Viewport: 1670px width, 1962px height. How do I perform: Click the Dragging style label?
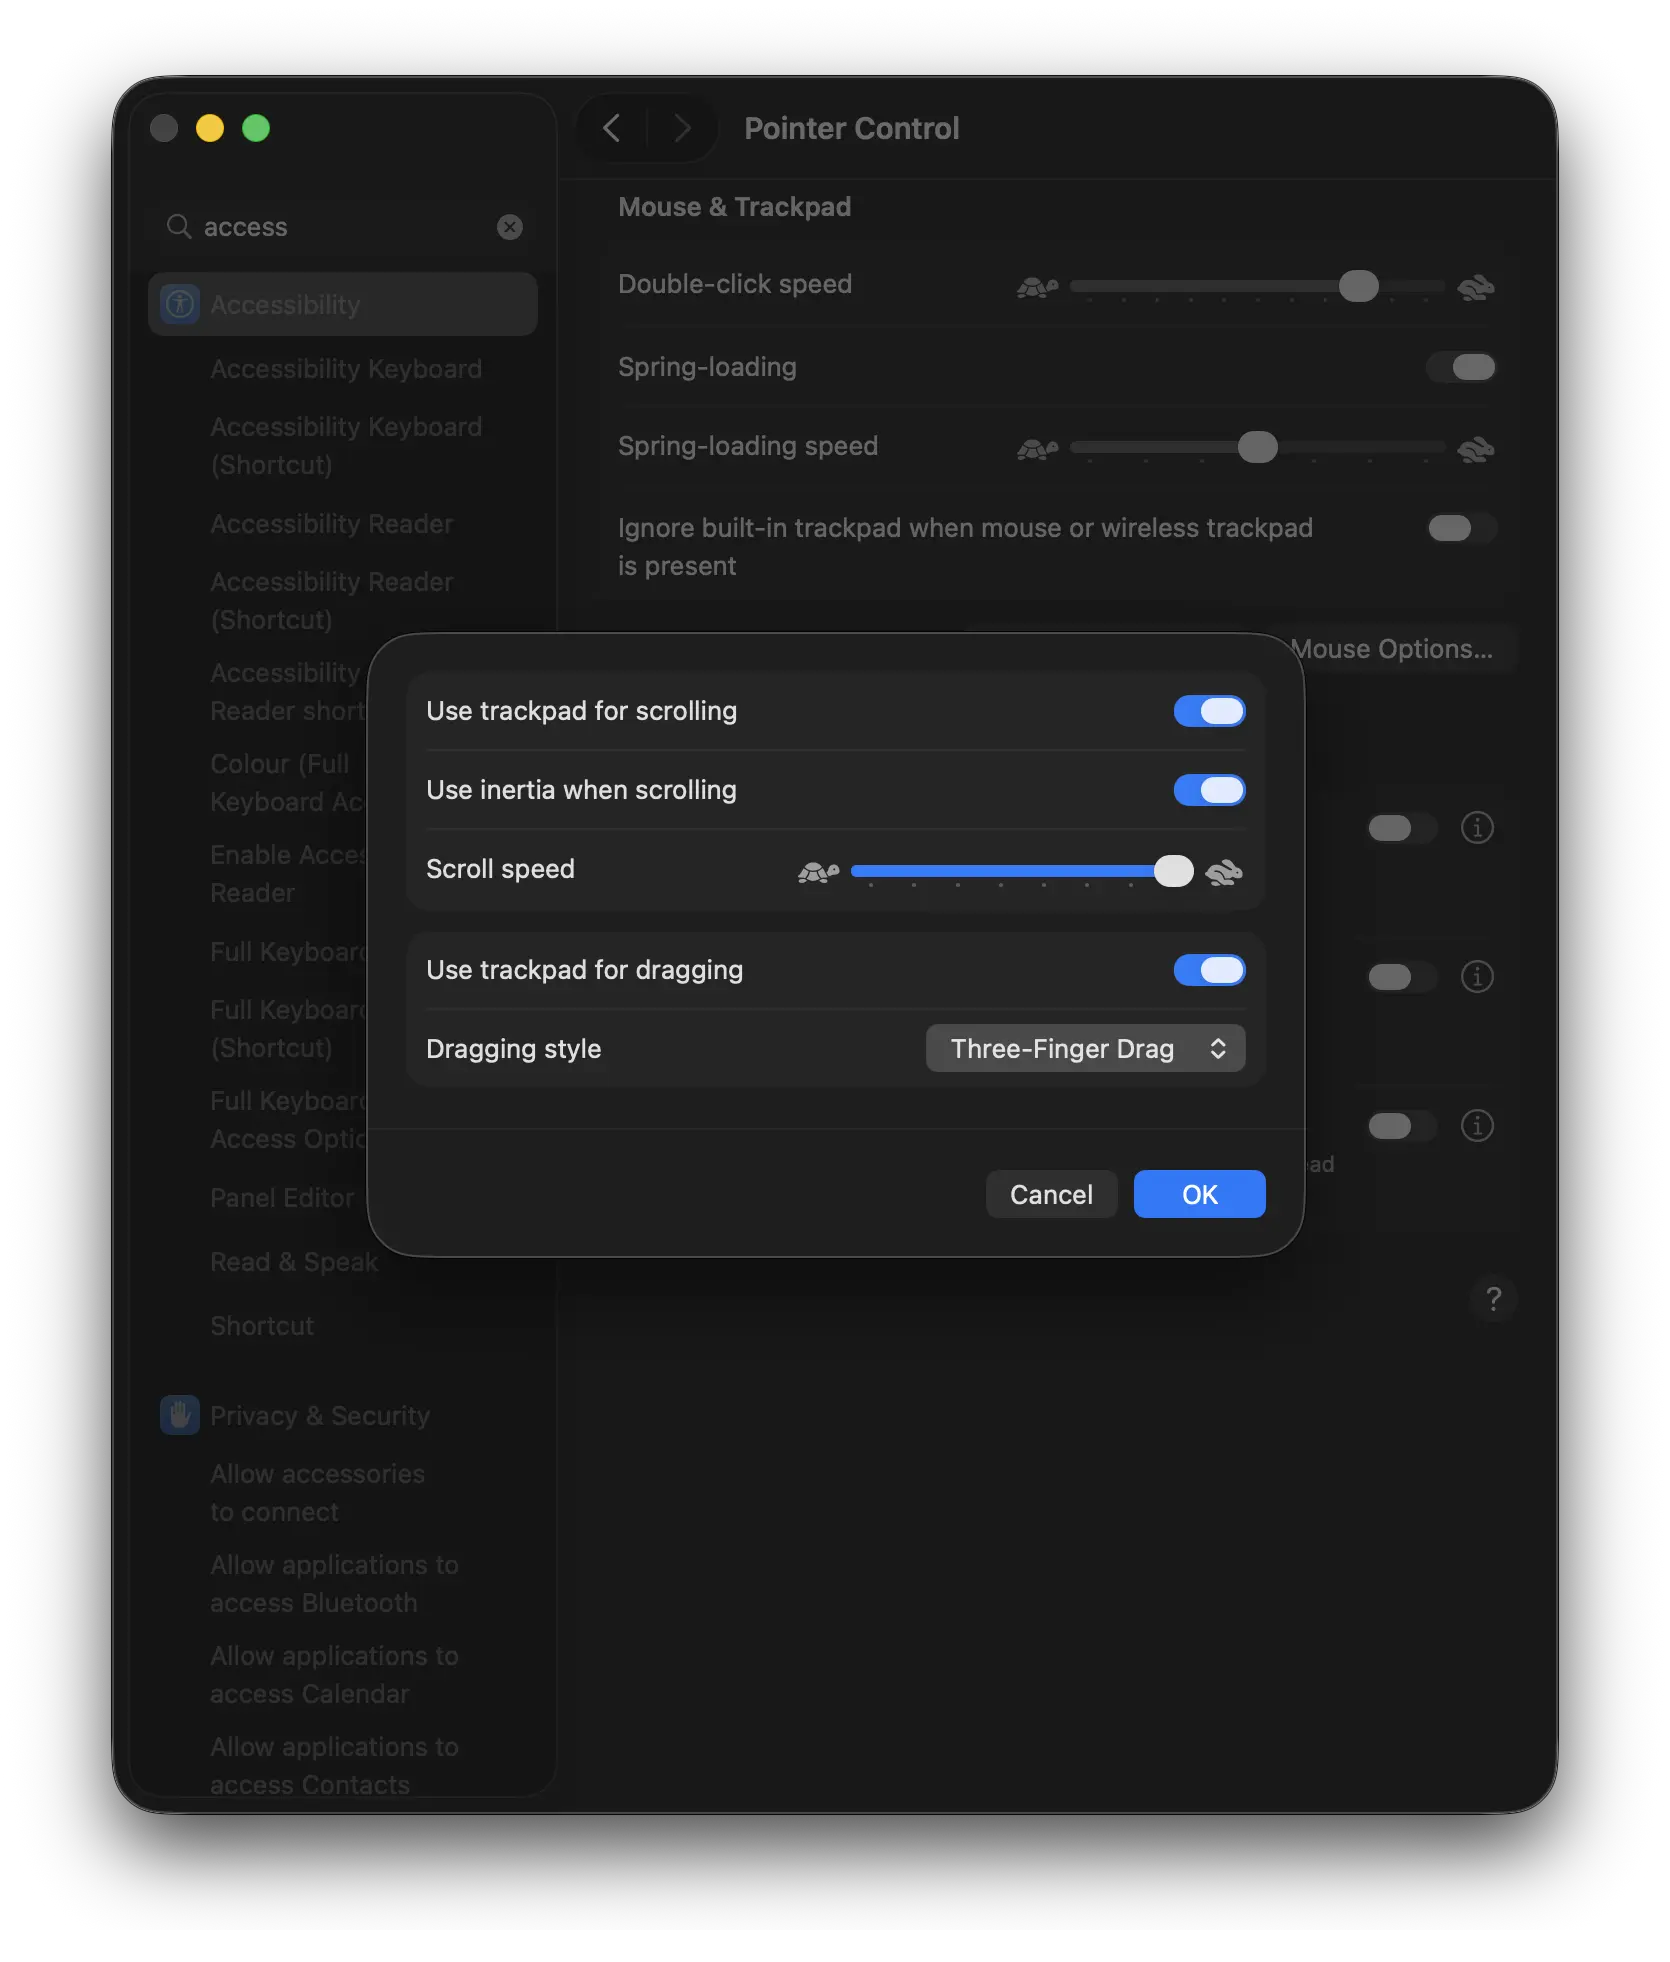(513, 1049)
